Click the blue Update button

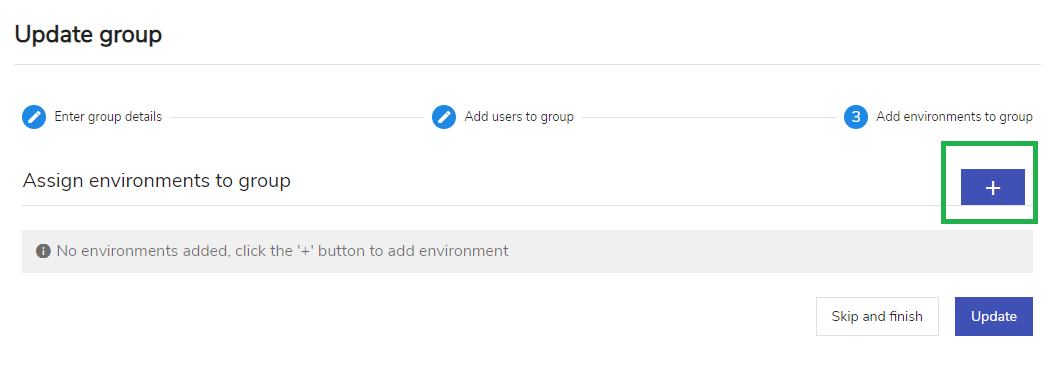[994, 316]
